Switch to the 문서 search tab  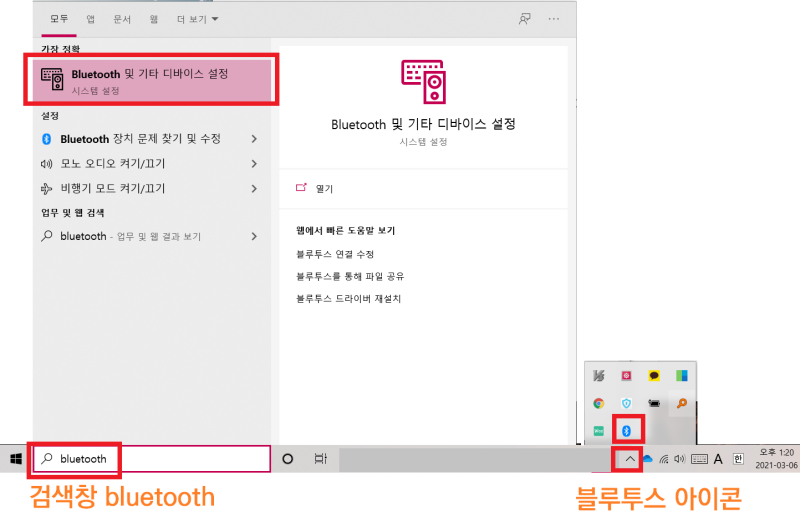point(122,19)
